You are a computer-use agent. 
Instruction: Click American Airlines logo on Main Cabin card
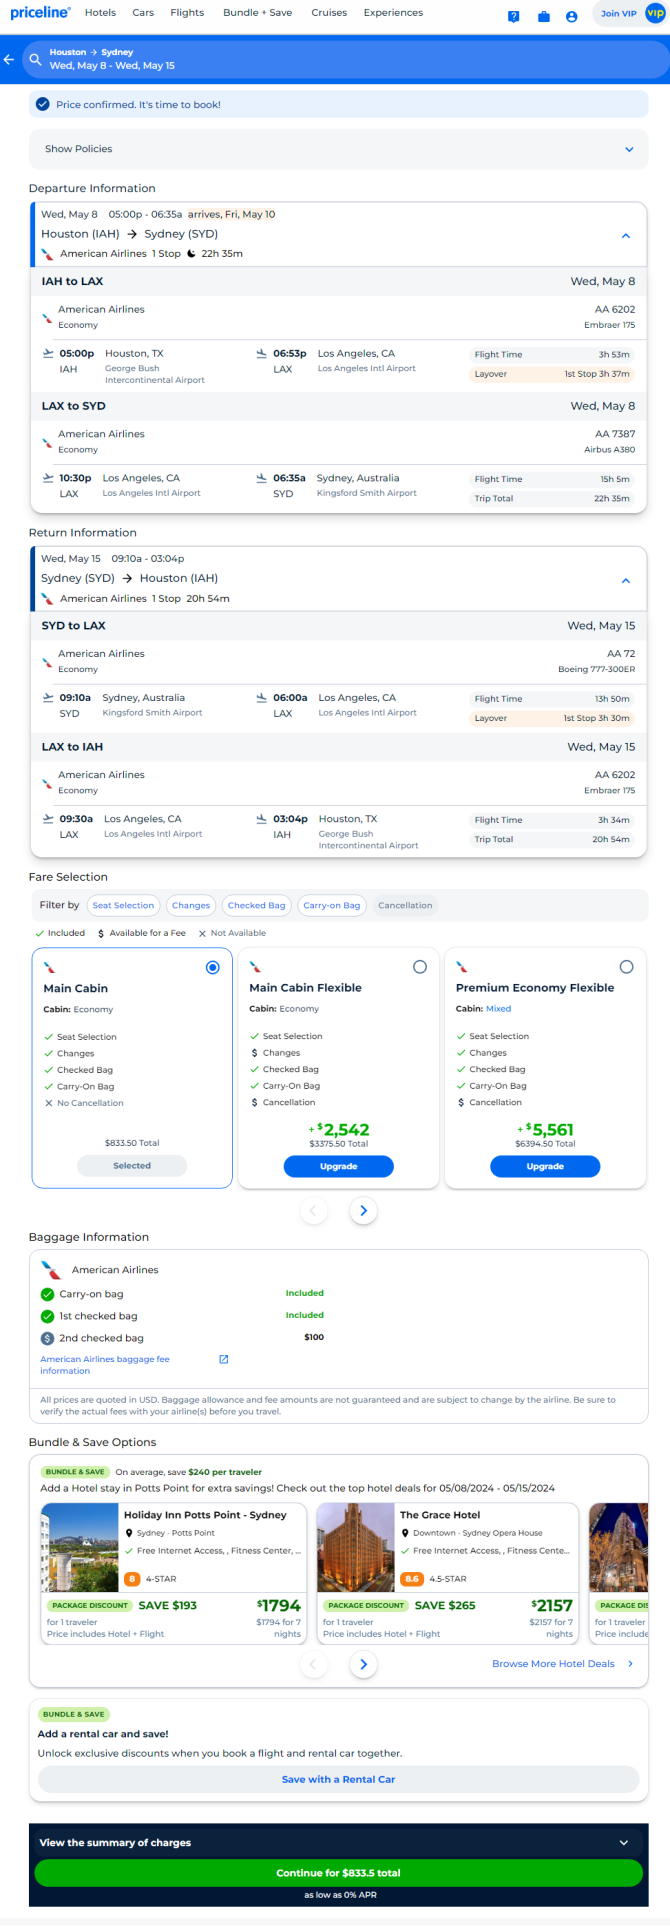(49, 967)
